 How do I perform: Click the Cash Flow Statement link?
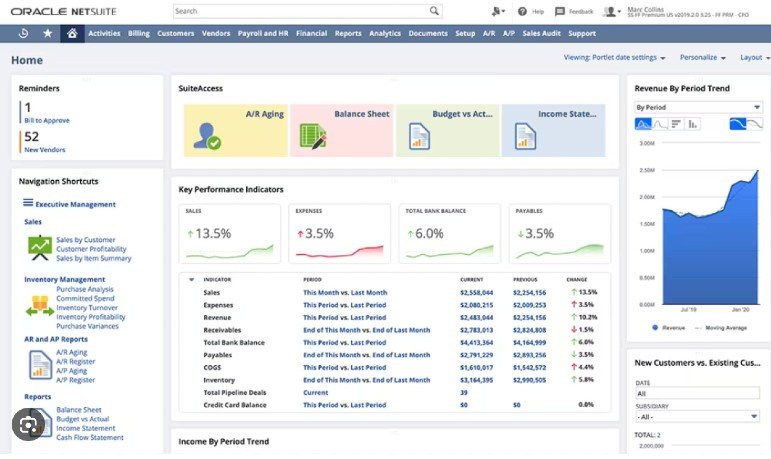click(x=90, y=437)
